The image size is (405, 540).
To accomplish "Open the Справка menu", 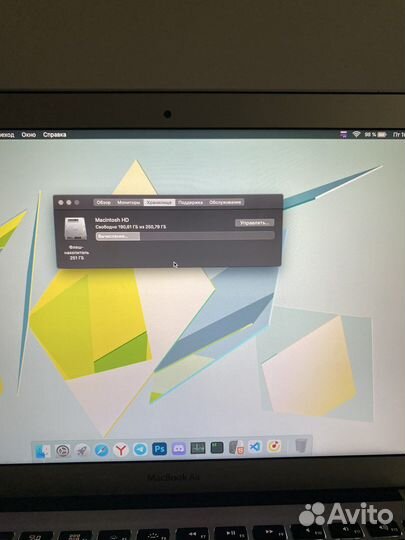I will pos(54,135).
